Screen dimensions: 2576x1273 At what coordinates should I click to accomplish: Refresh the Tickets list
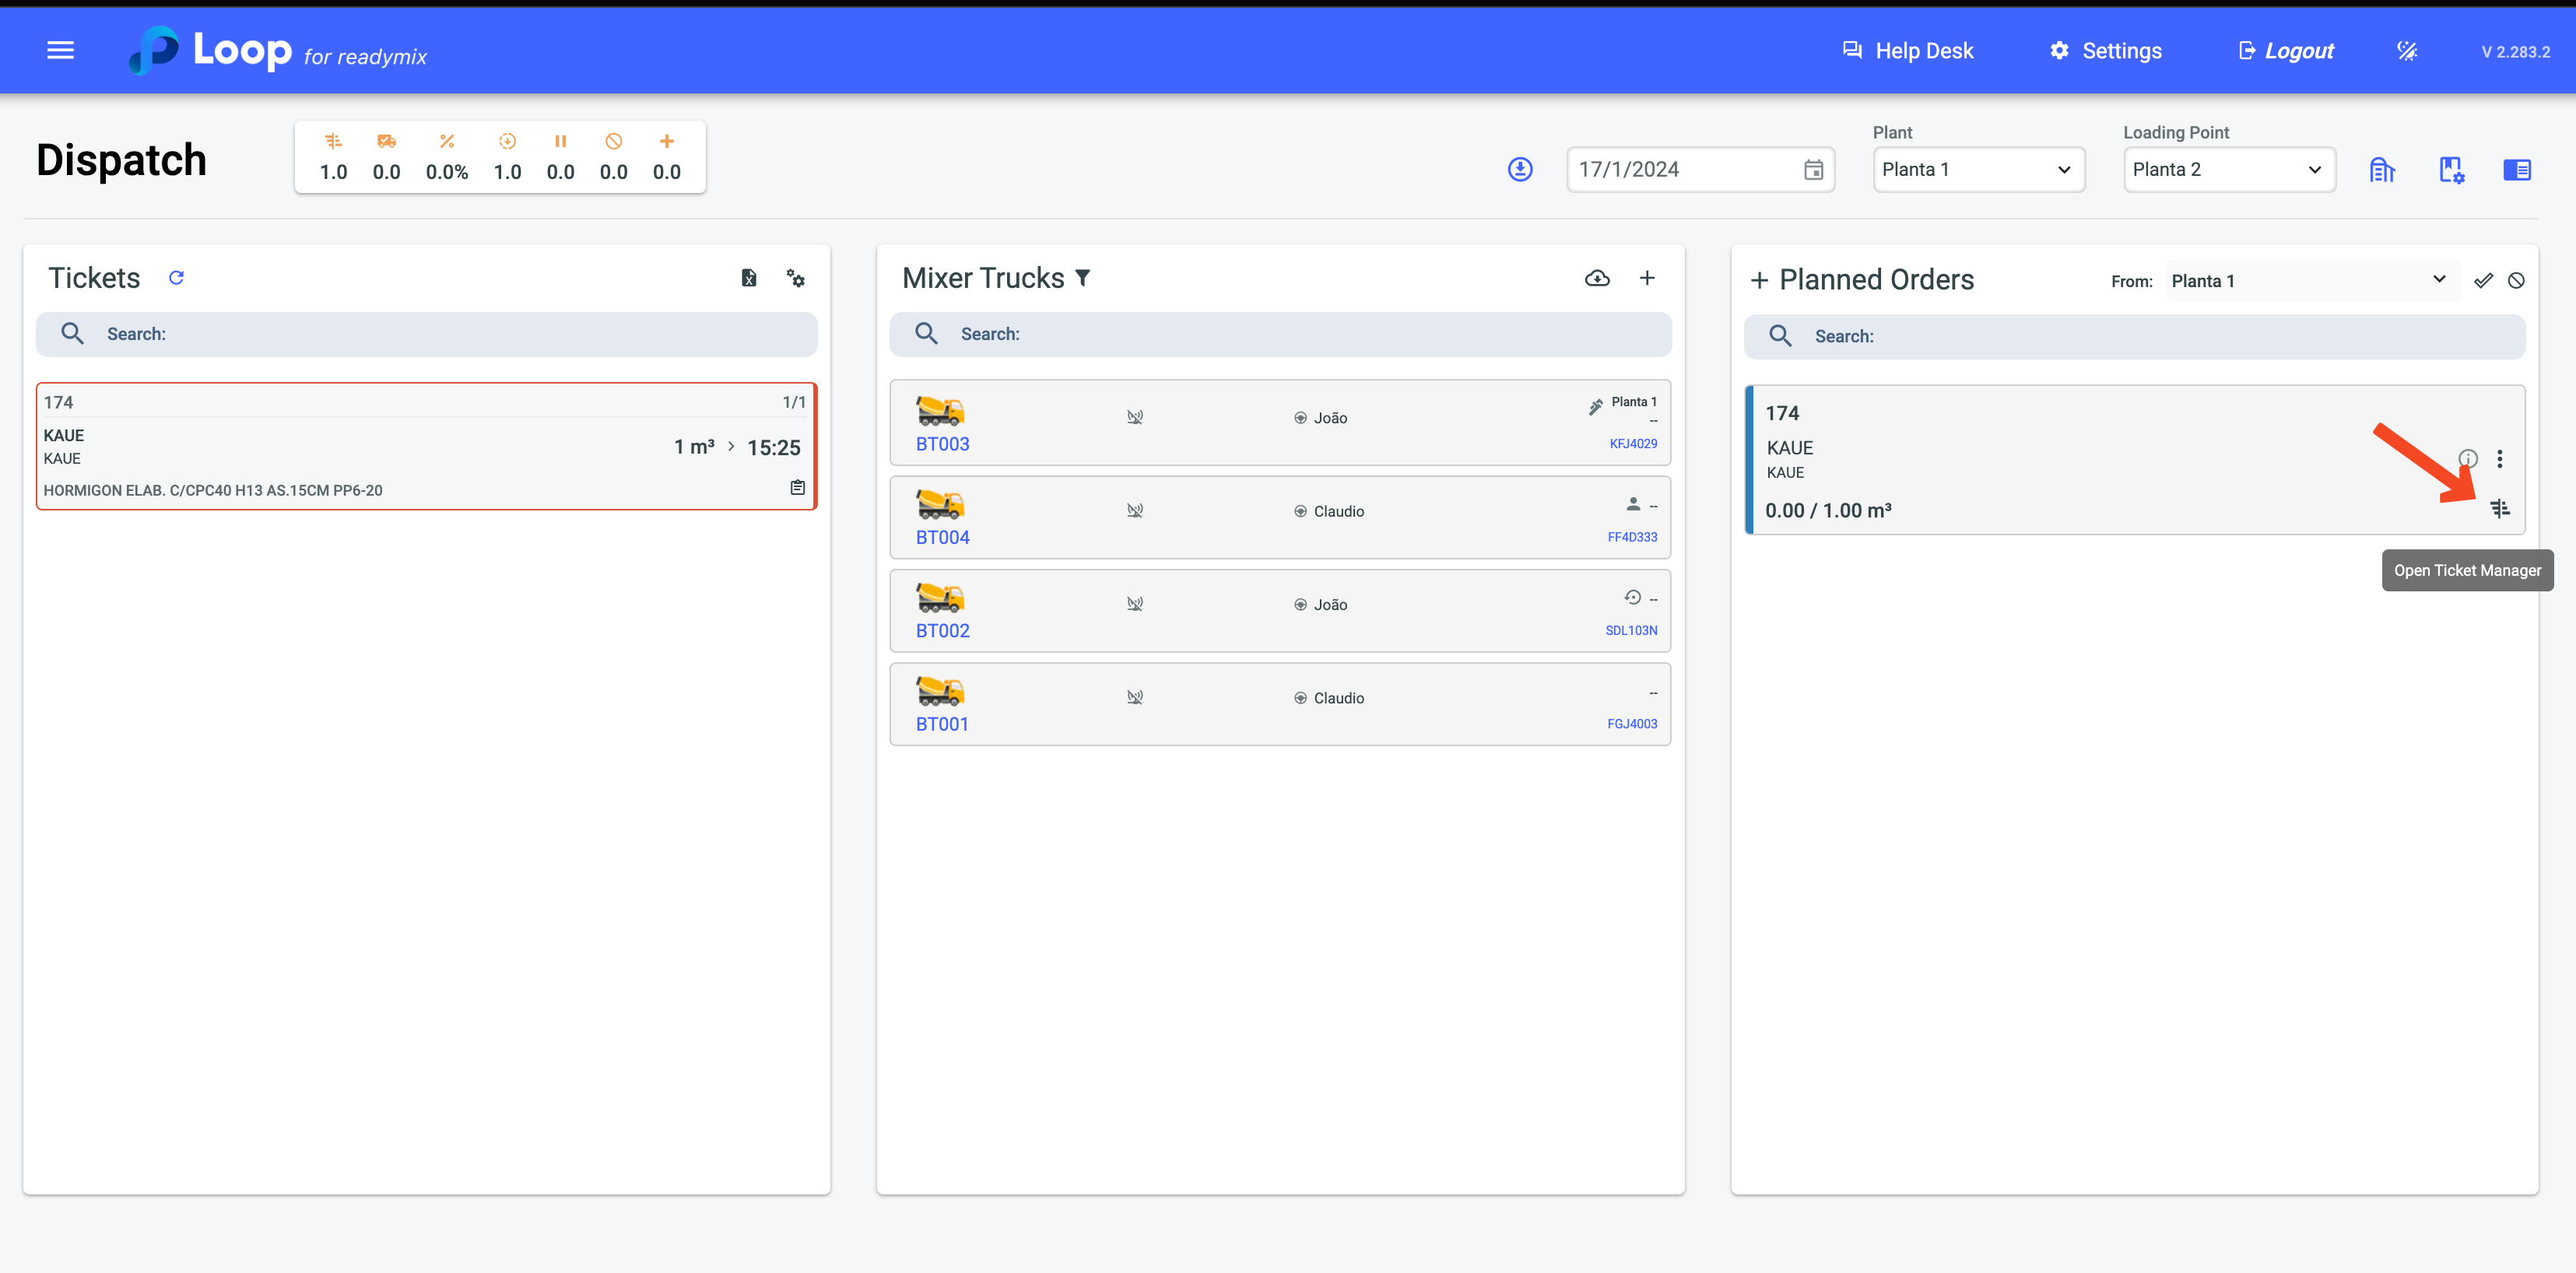176,278
